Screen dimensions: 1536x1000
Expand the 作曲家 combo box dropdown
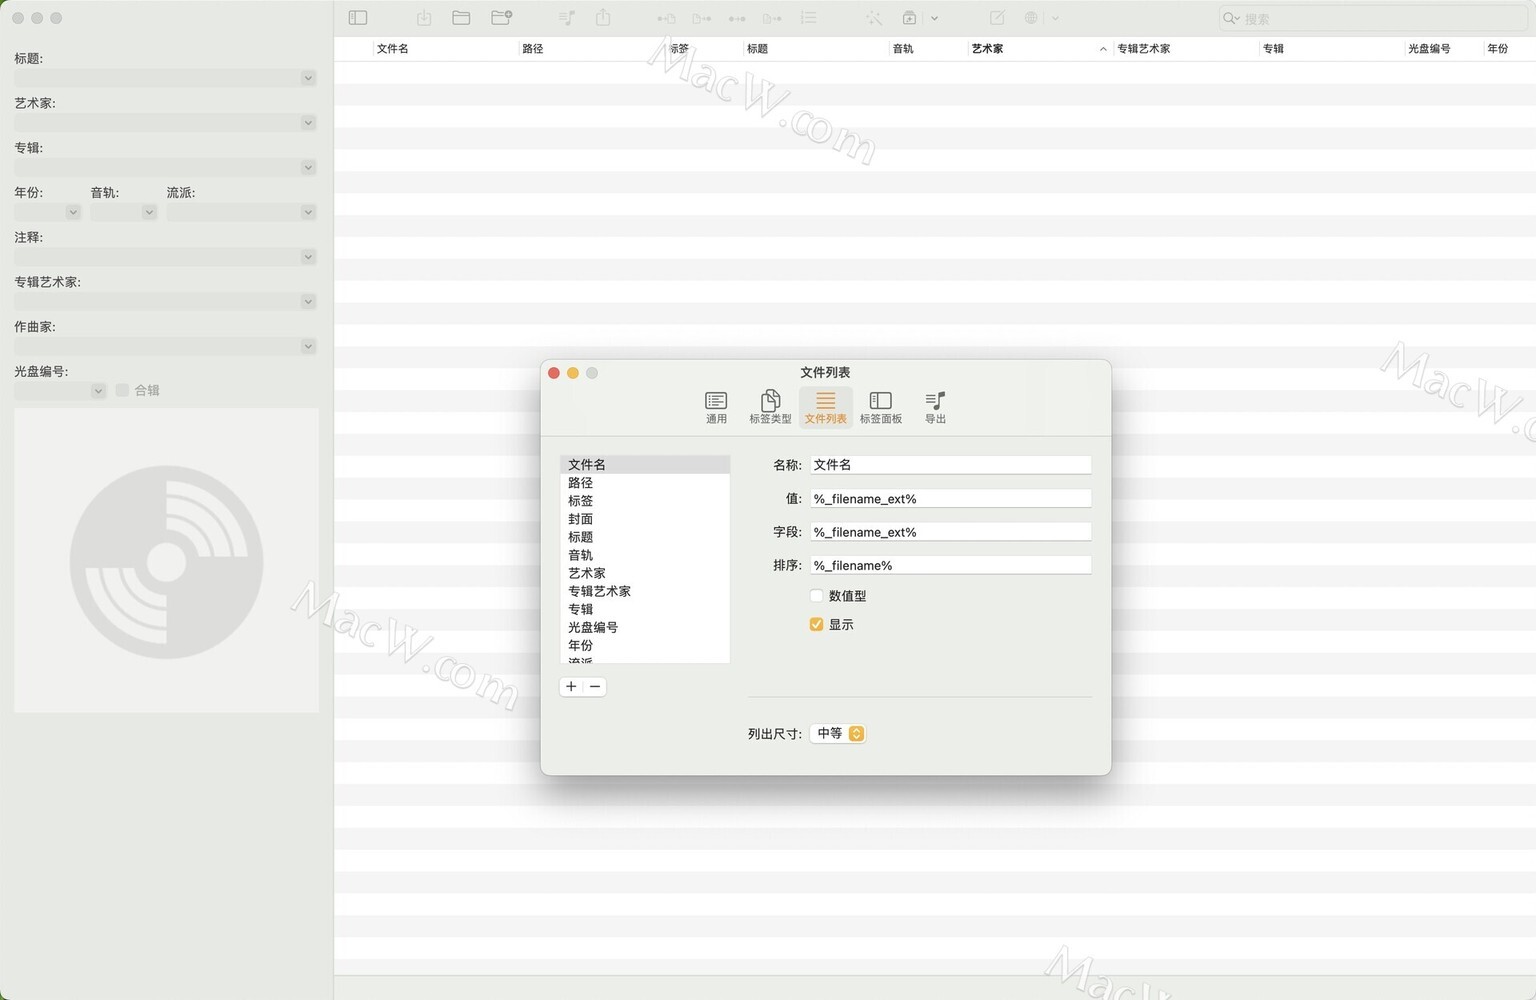pyautogui.click(x=308, y=347)
